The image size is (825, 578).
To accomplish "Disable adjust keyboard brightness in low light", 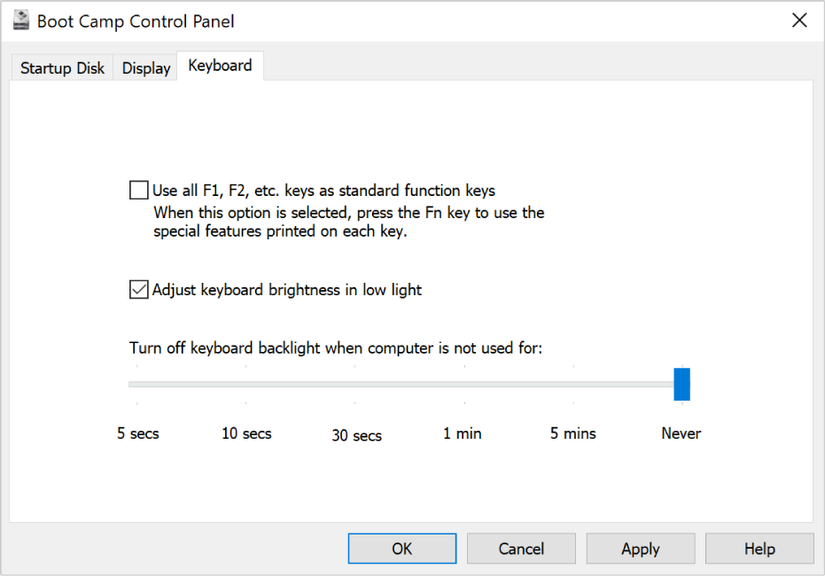I will click(x=138, y=289).
